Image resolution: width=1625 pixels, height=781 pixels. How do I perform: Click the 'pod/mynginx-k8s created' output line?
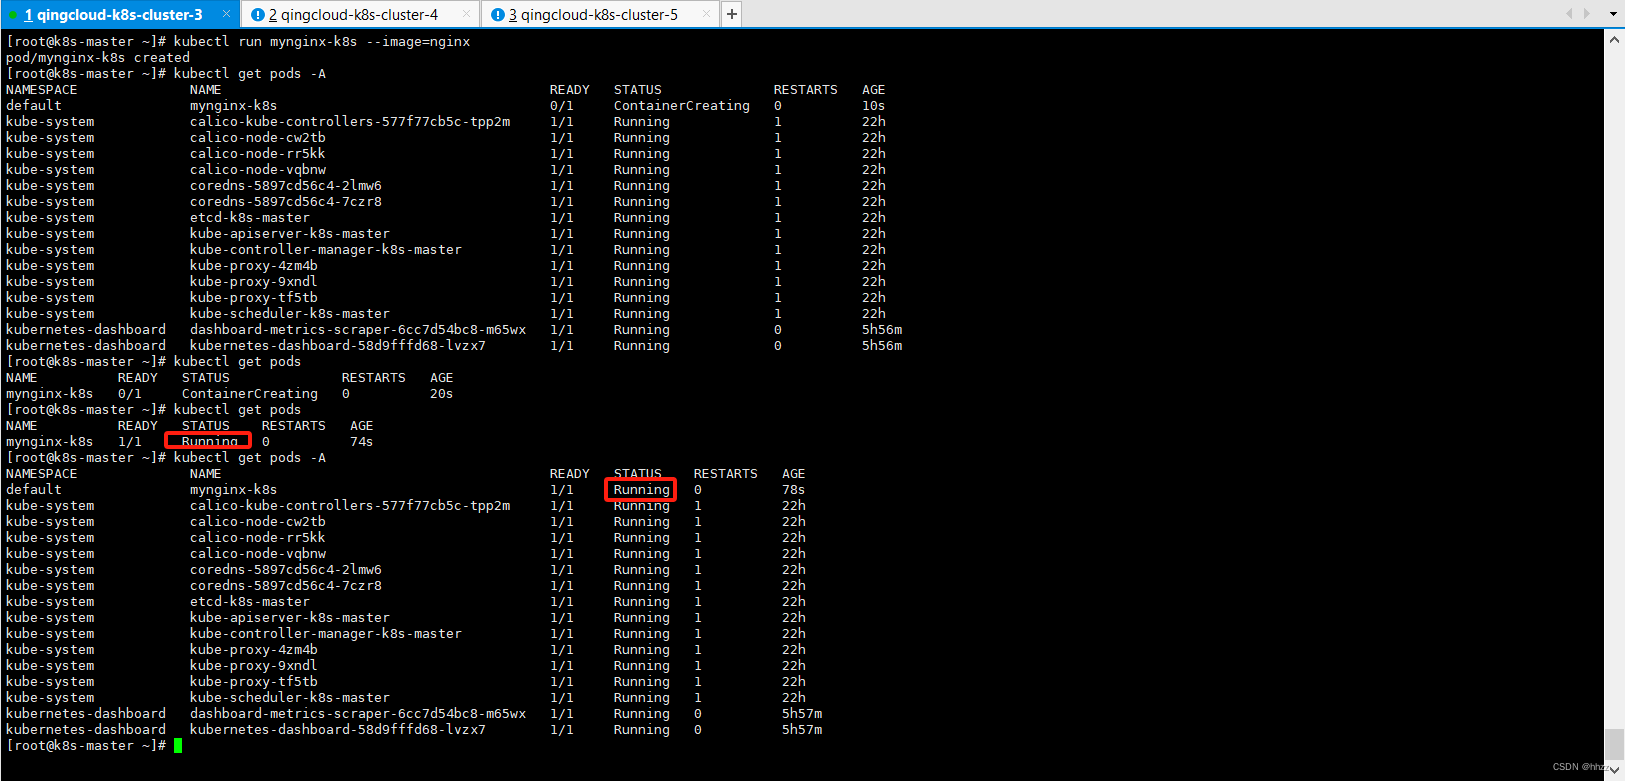coord(98,58)
